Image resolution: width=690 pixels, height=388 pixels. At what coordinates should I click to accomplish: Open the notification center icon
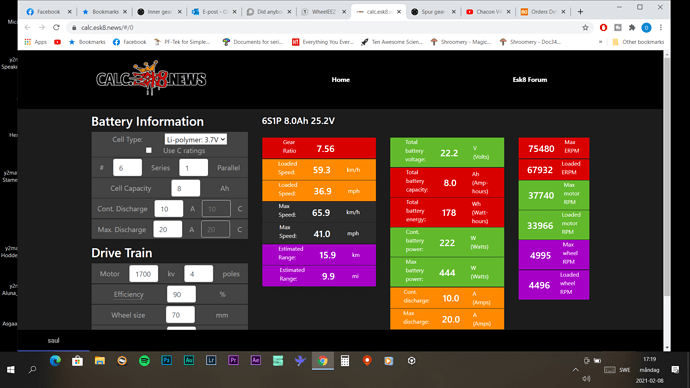click(675, 370)
